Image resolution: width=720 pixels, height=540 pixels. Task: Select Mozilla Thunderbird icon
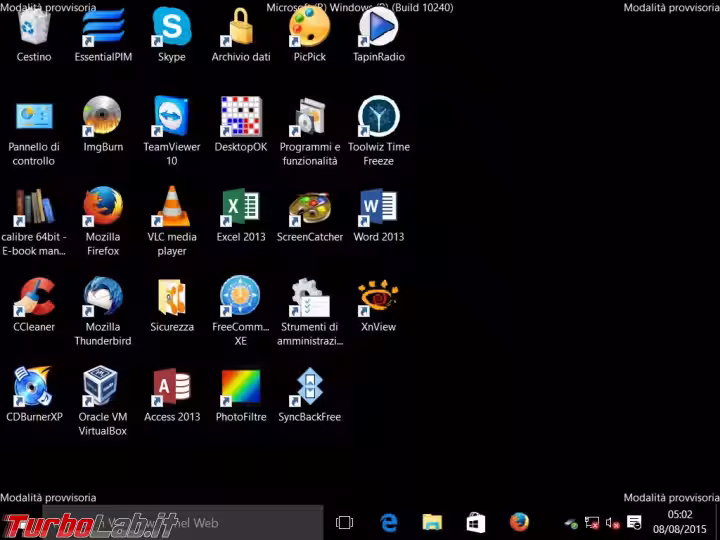(x=103, y=297)
